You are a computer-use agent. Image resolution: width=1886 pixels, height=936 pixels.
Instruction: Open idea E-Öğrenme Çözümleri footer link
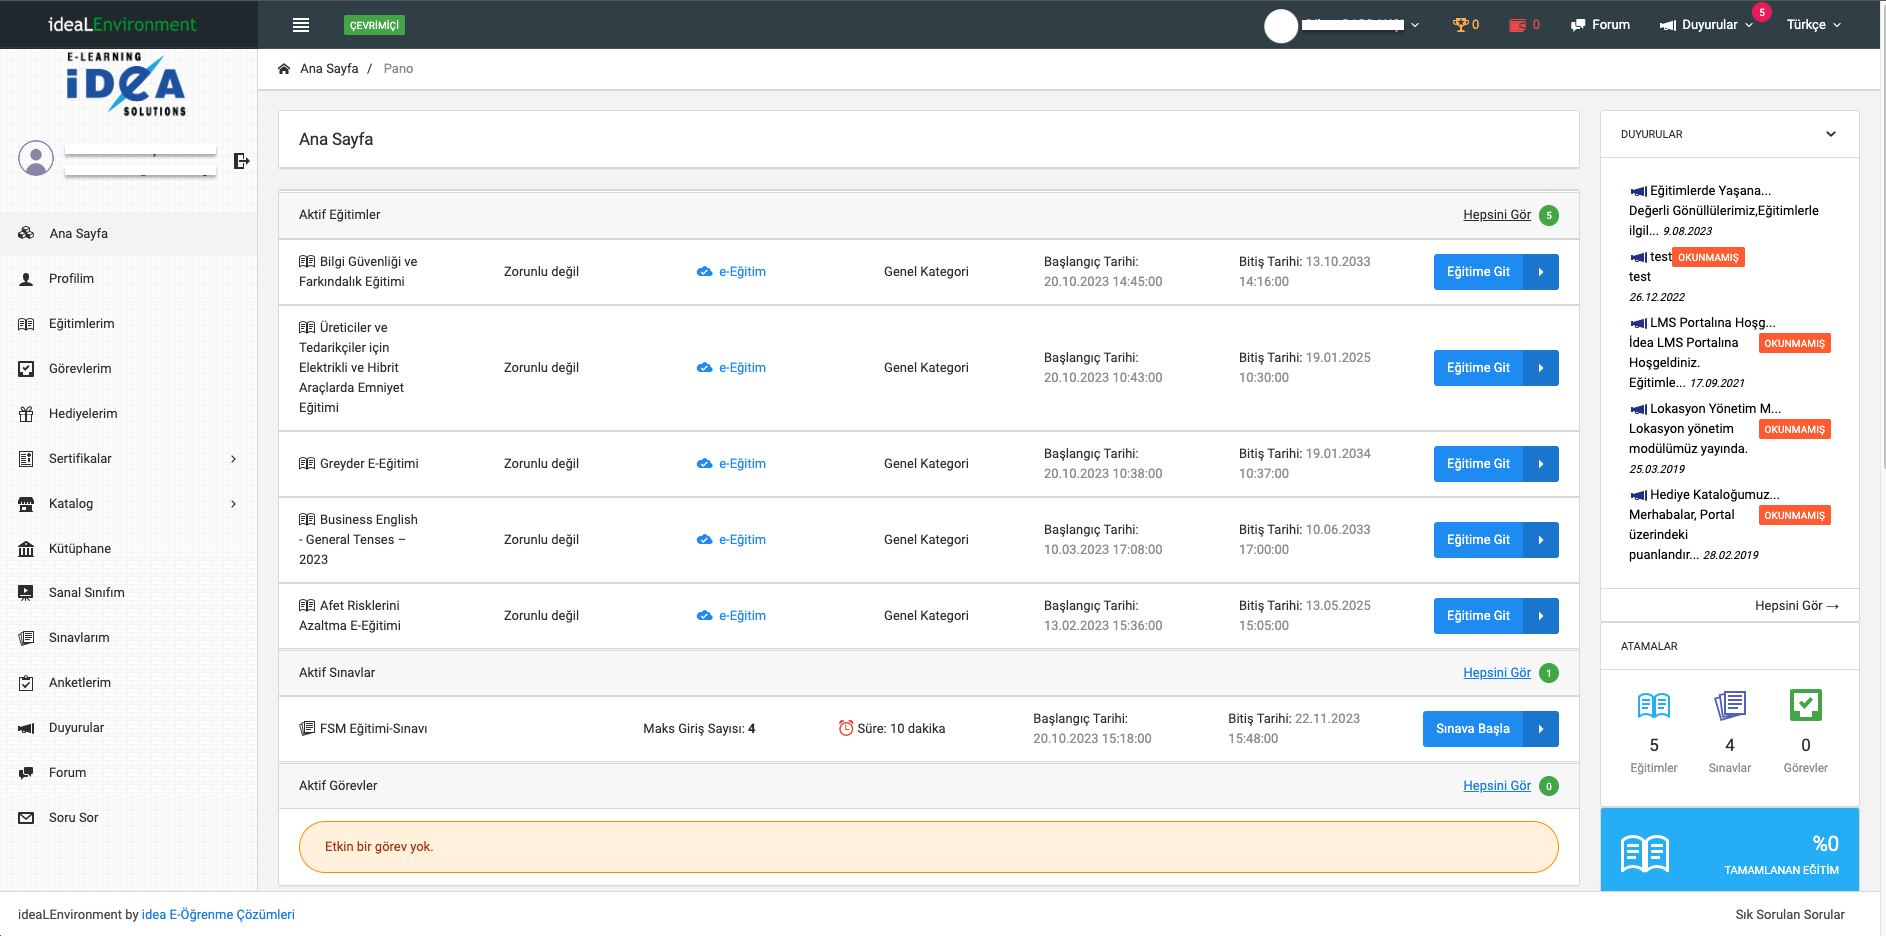(218, 915)
